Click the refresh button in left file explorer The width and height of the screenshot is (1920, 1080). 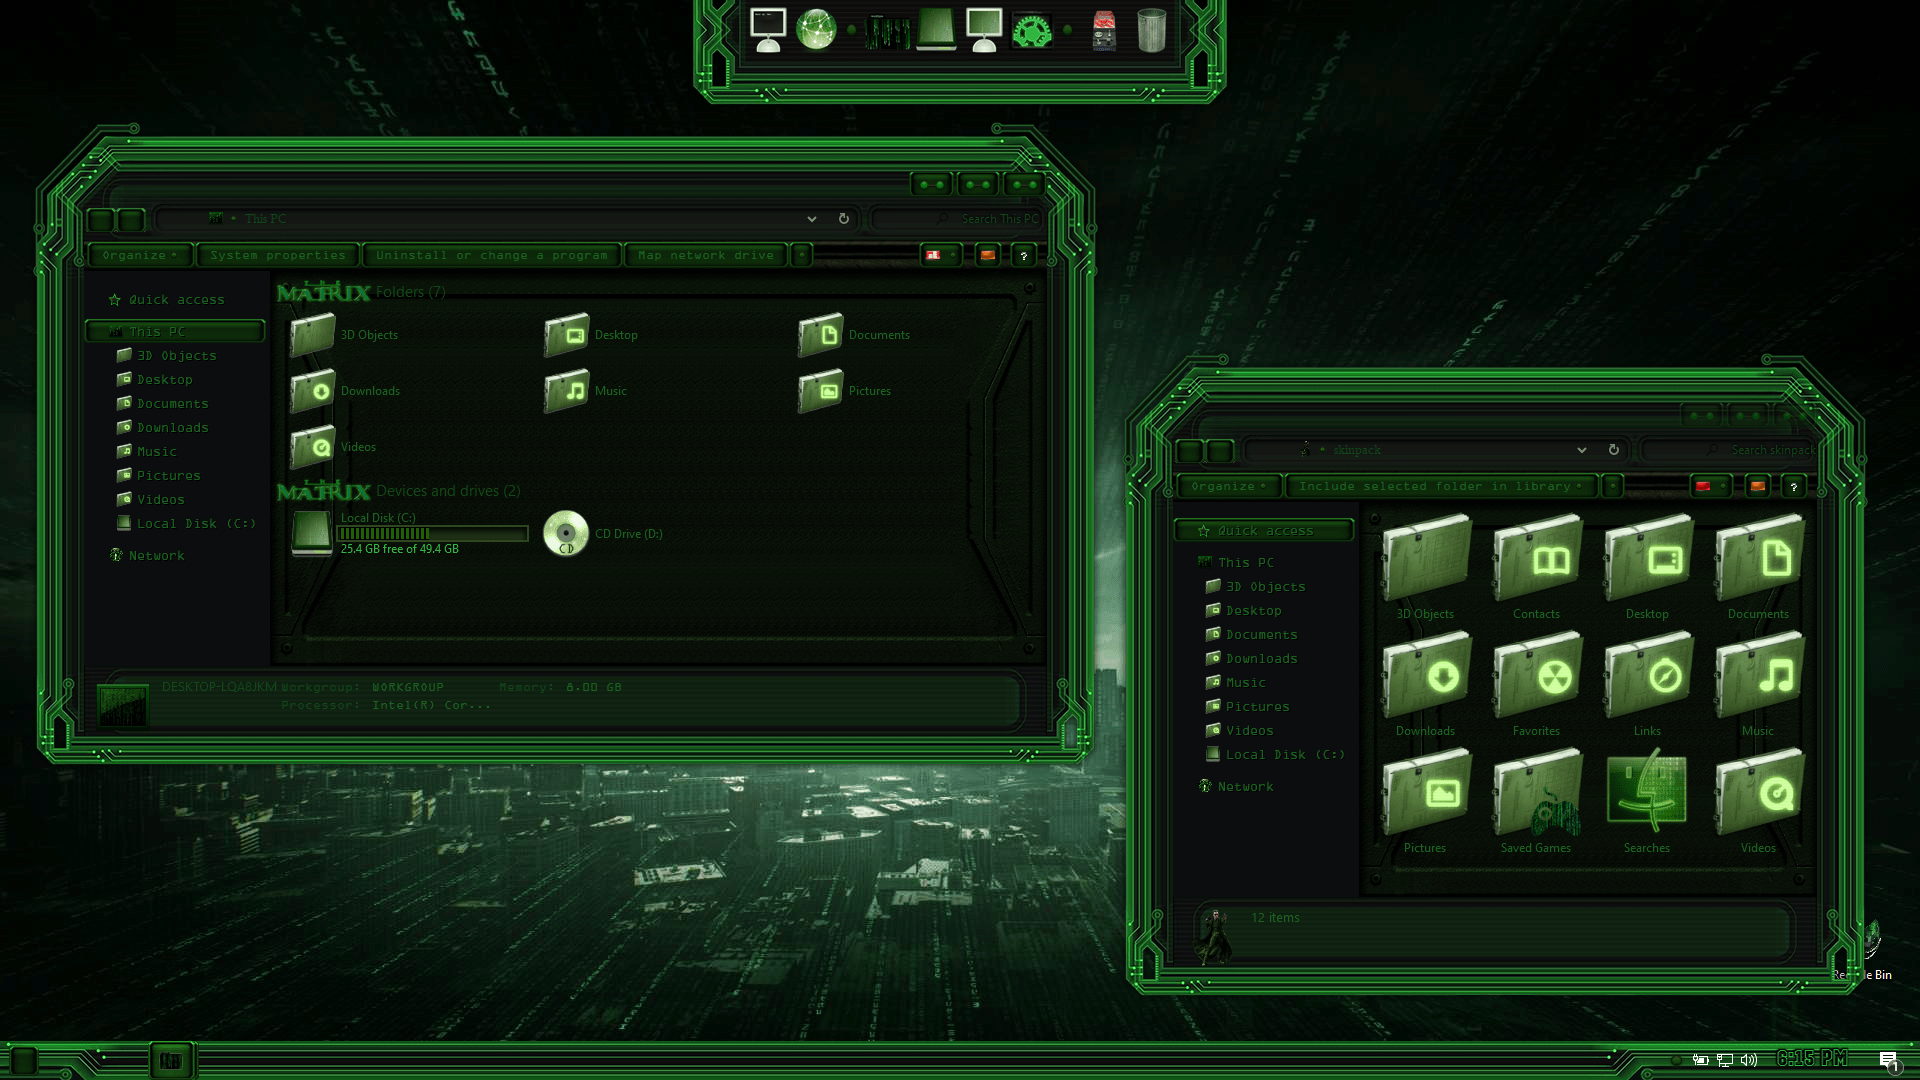point(843,219)
